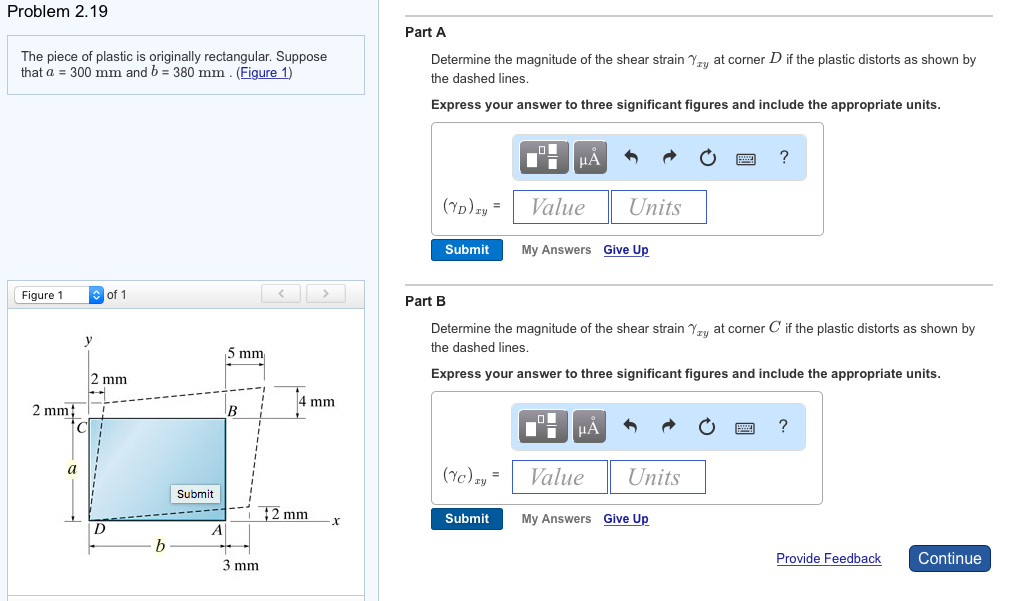Click the units symbol (µÅ) icon in Part B
1011x601 pixels.
pyautogui.click(x=590, y=427)
